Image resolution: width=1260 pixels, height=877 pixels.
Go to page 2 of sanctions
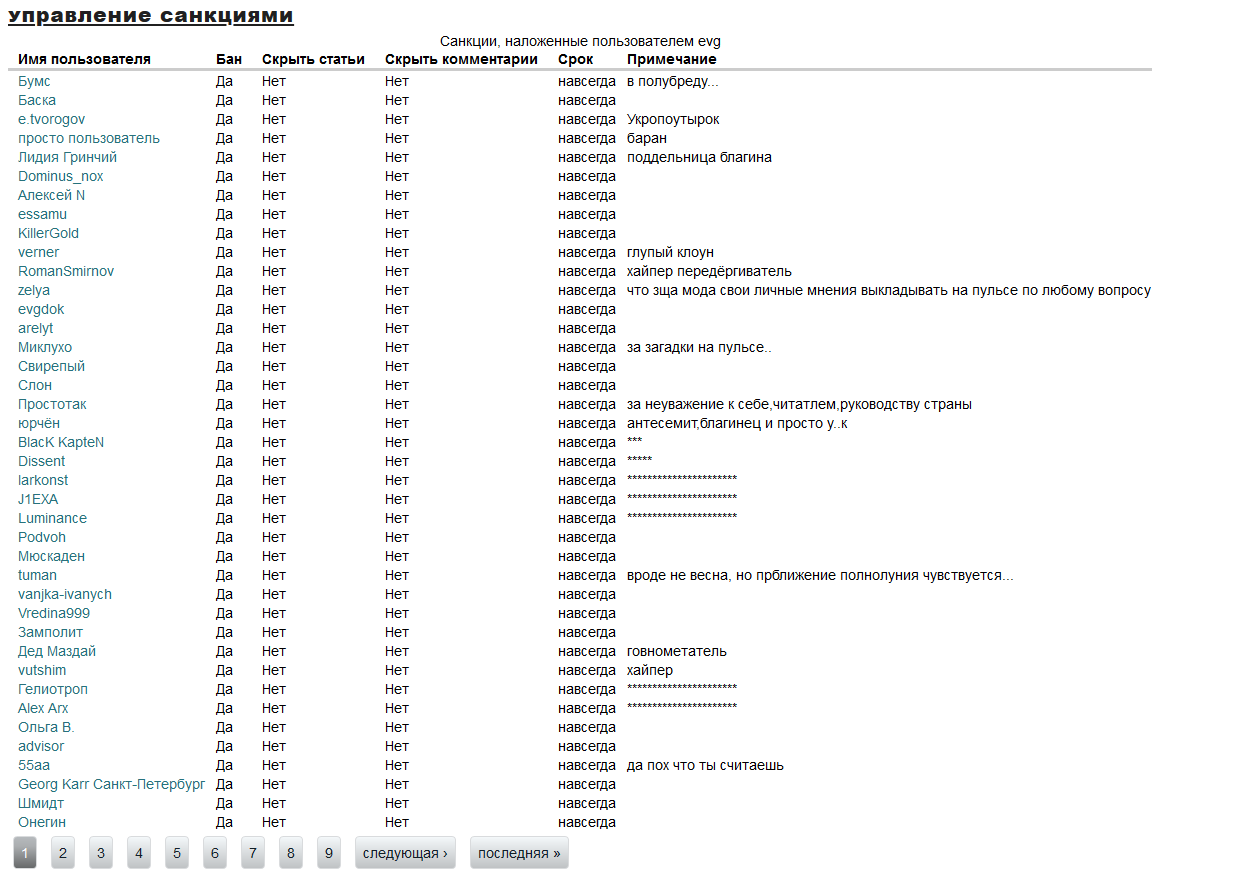tap(63, 853)
